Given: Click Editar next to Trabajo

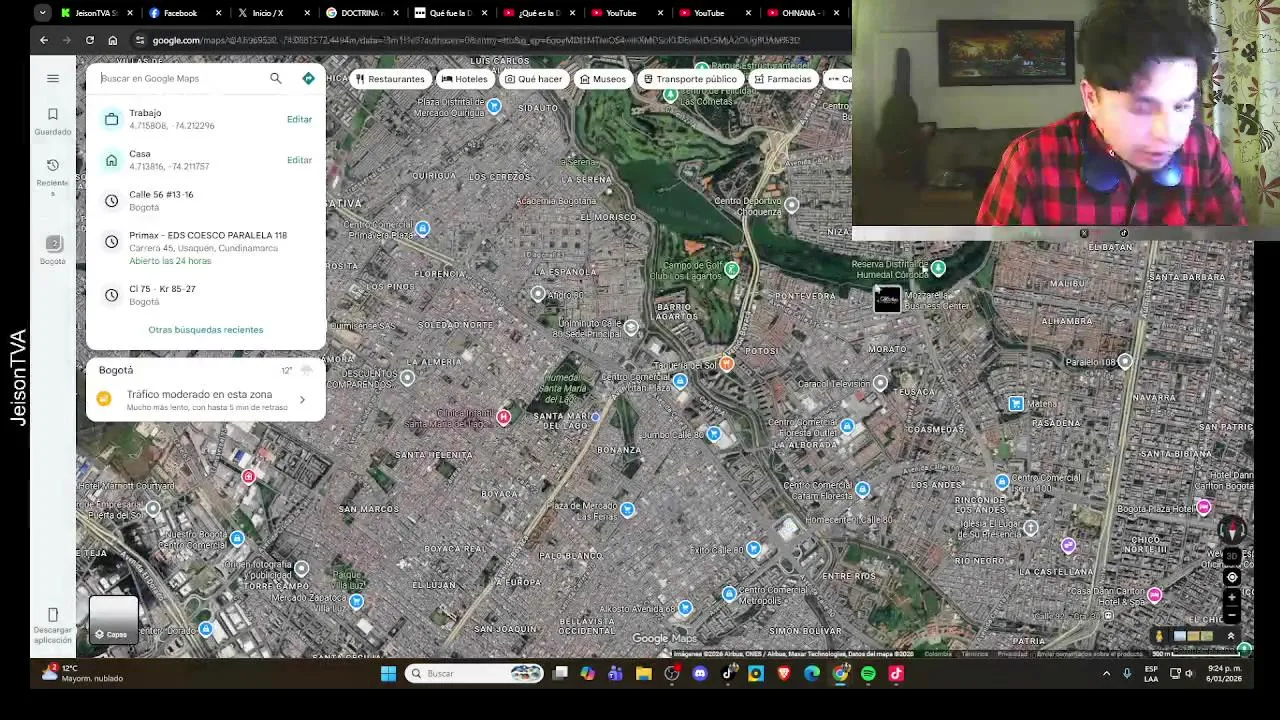Looking at the screenshot, I should pos(299,119).
